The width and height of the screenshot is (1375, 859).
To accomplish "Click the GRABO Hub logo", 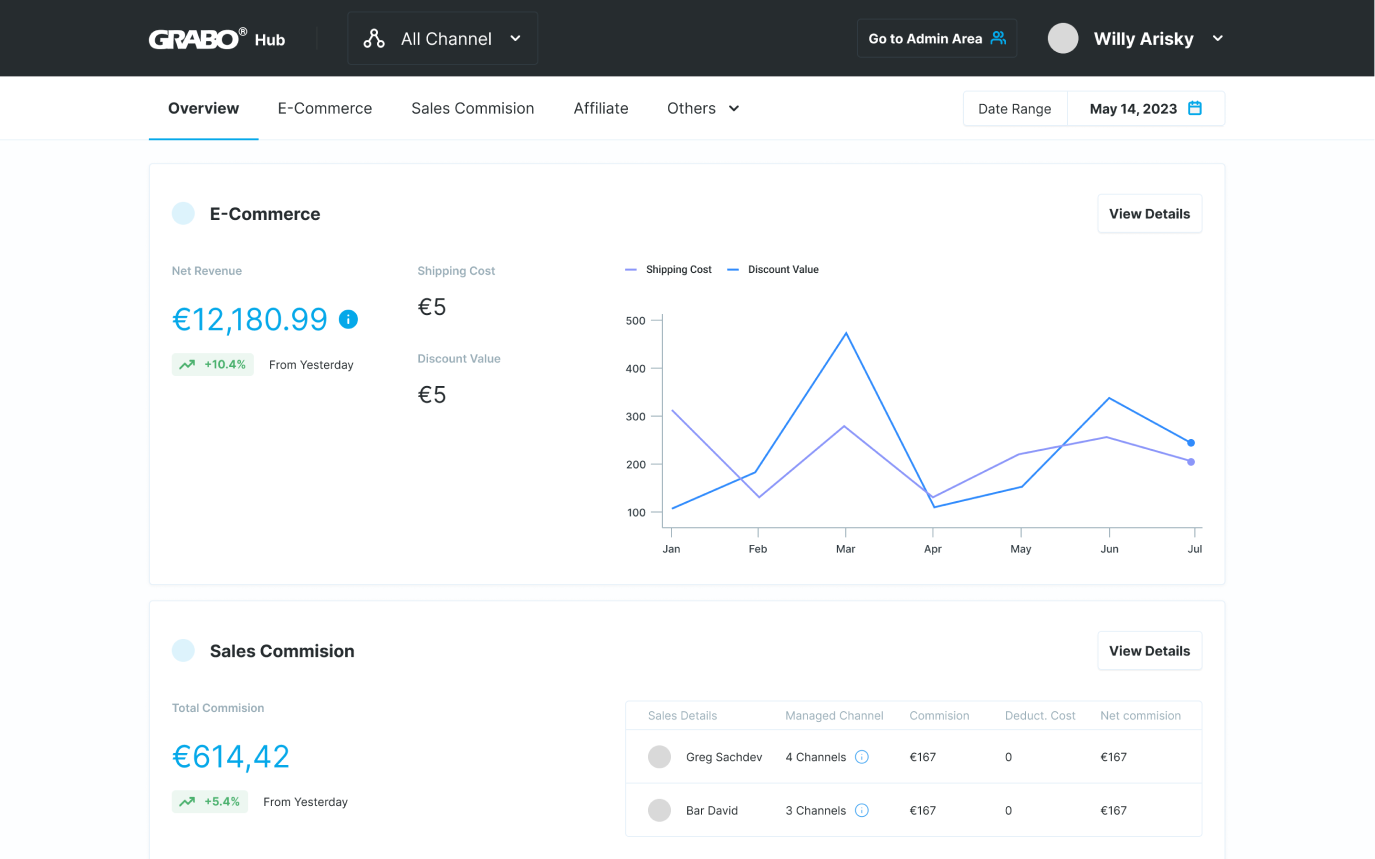I will [216, 39].
